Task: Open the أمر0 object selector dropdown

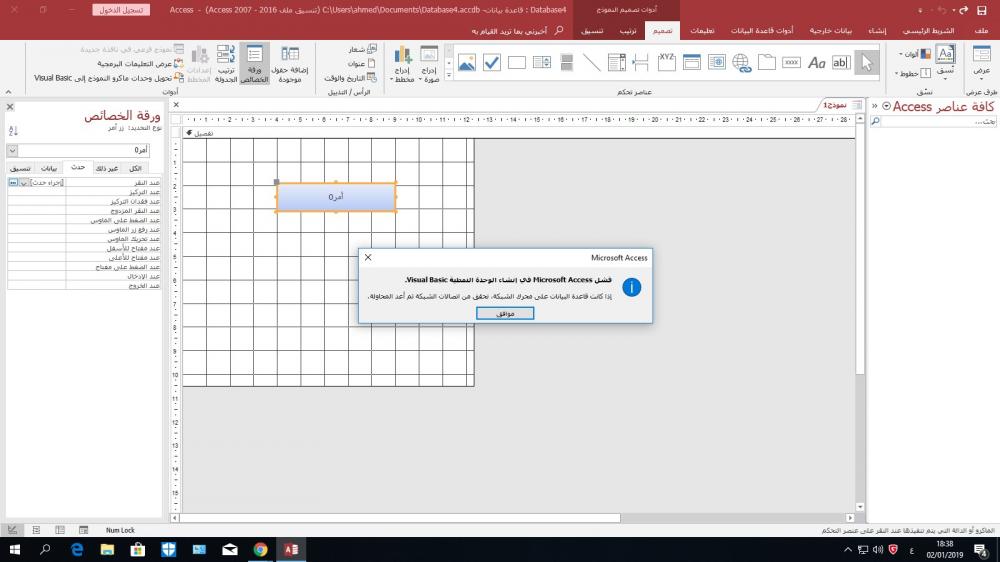Action: tap(12, 150)
